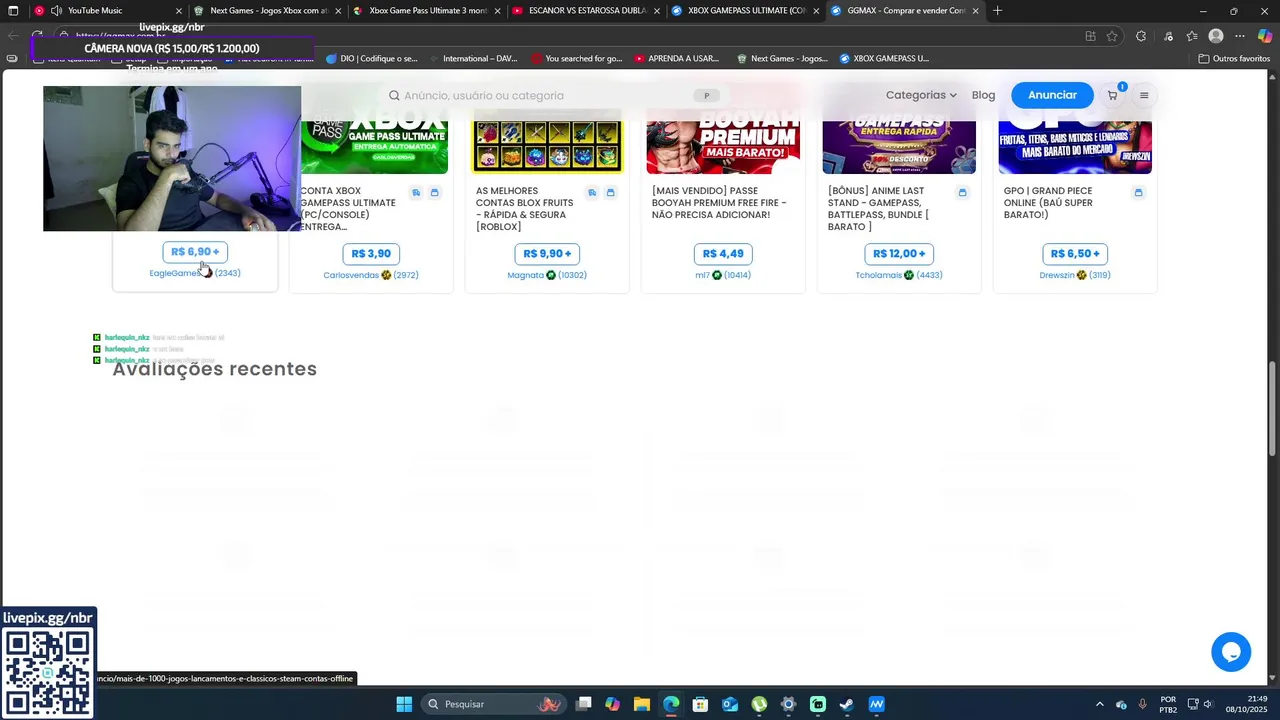
Task: Click store badge on Anime Last Stand card
Action: coord(962,192)
